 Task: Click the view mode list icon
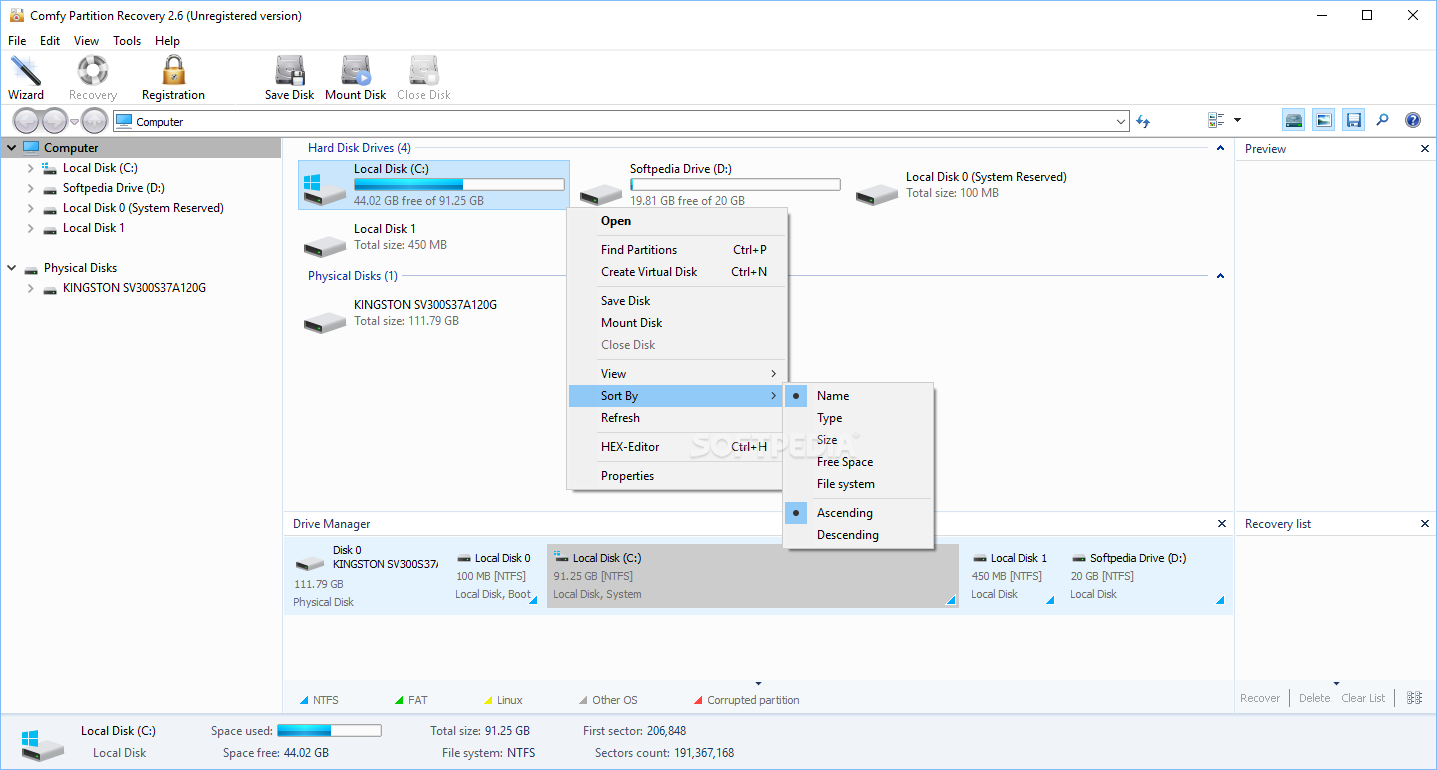pos(1216,120)
